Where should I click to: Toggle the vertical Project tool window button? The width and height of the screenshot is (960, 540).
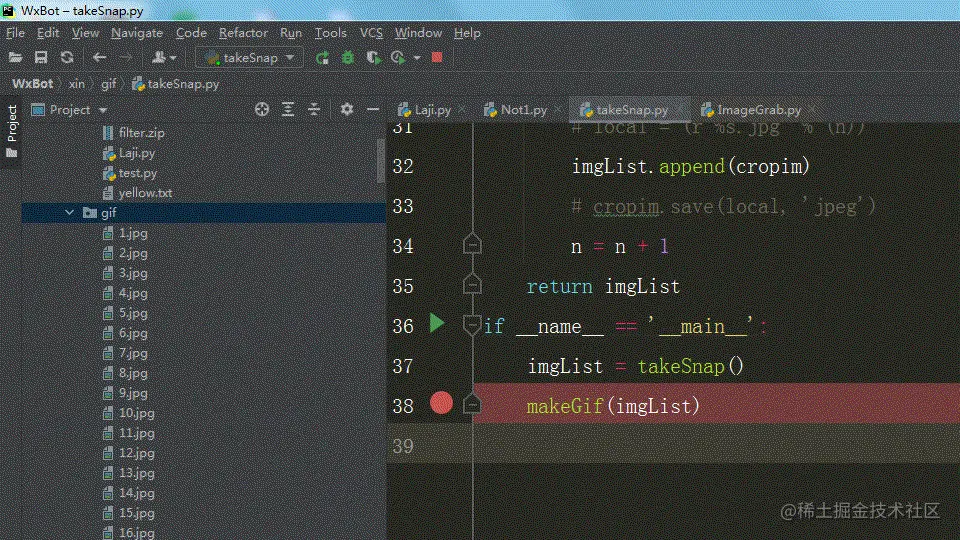12,131
